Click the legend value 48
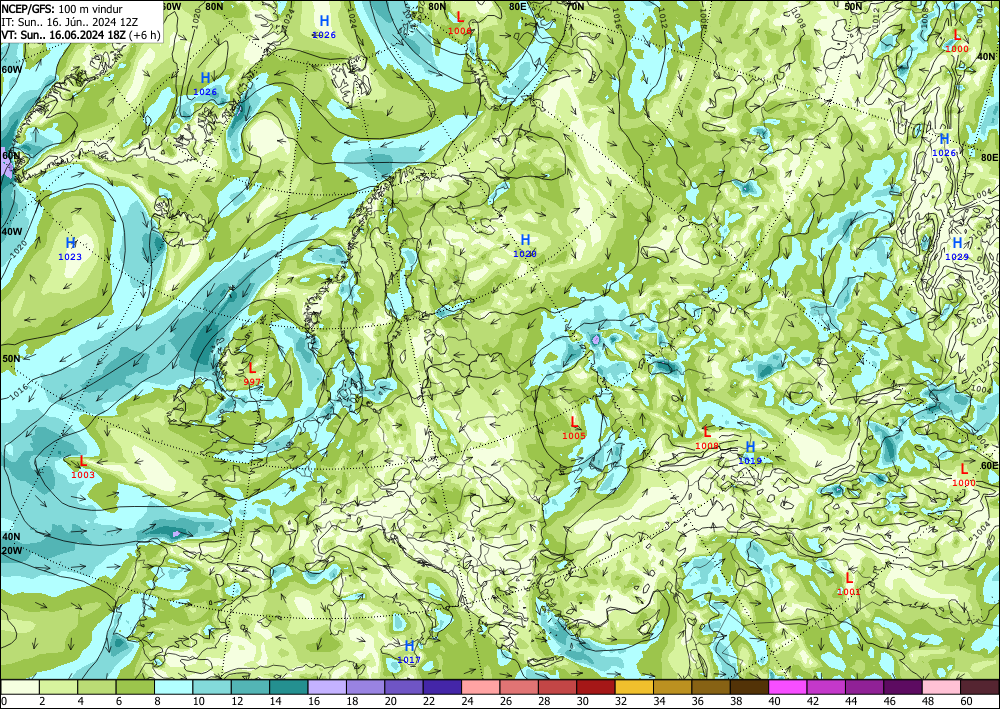This screenshot has width=1000, height=709. [928, 702]
